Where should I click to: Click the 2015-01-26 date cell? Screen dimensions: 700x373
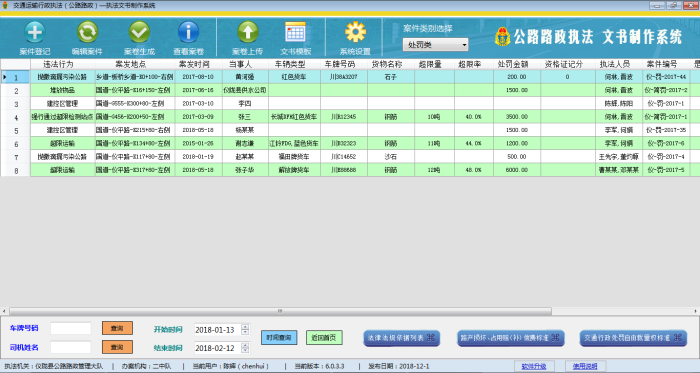point(198,144)
